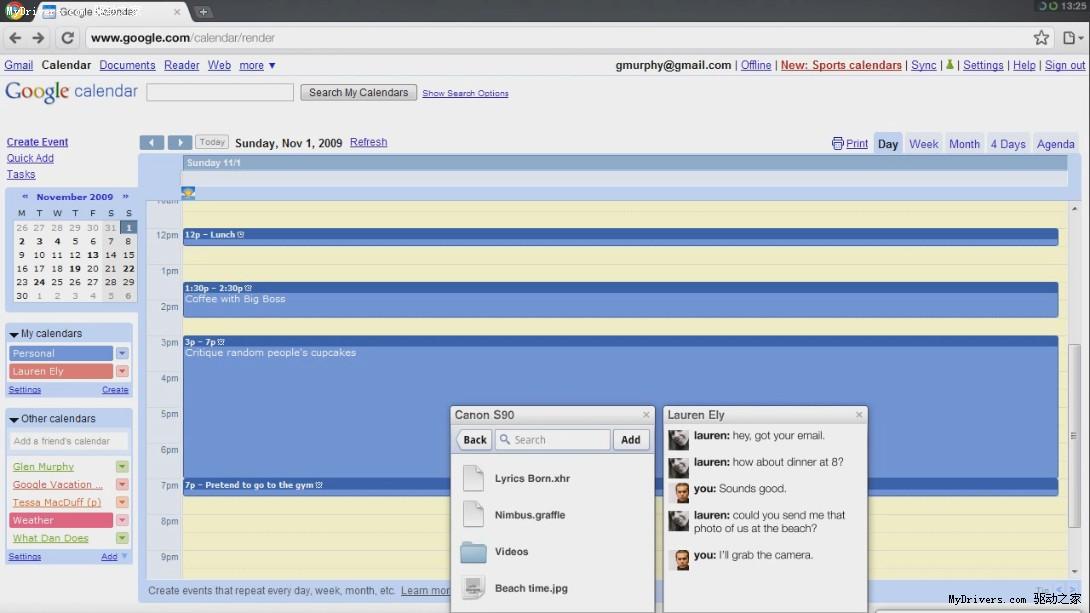
Task: Click the weather icon in the all-day row
Action: pyautogui.click(x=188, y=193)
